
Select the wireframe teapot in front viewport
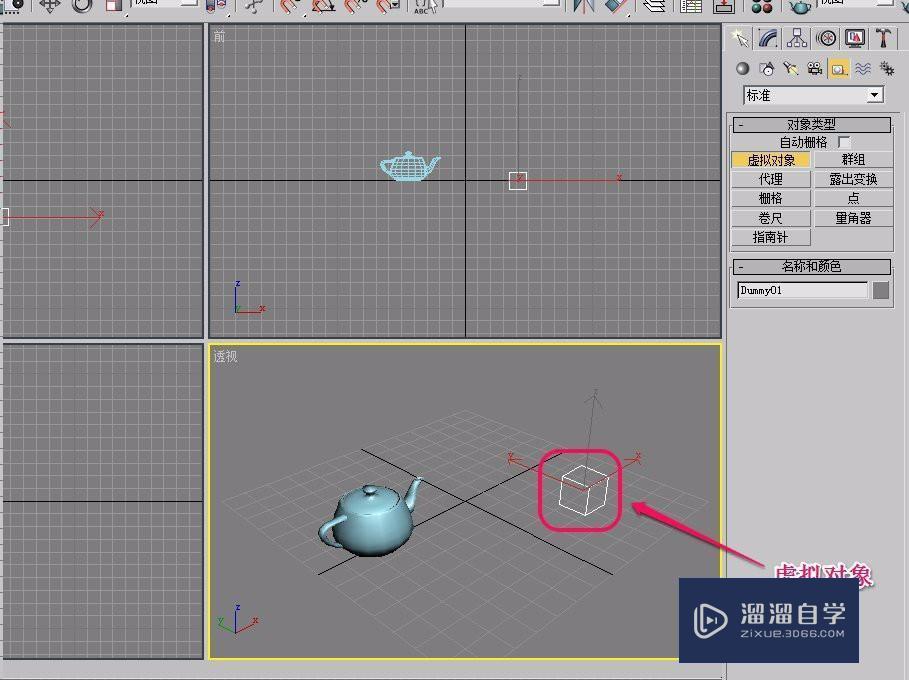coord(409,166)
